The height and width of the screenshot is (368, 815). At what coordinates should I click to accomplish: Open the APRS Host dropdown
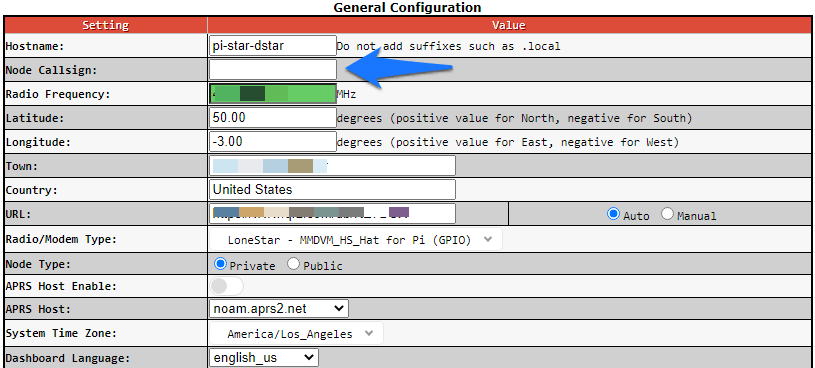tap(279, 309)
